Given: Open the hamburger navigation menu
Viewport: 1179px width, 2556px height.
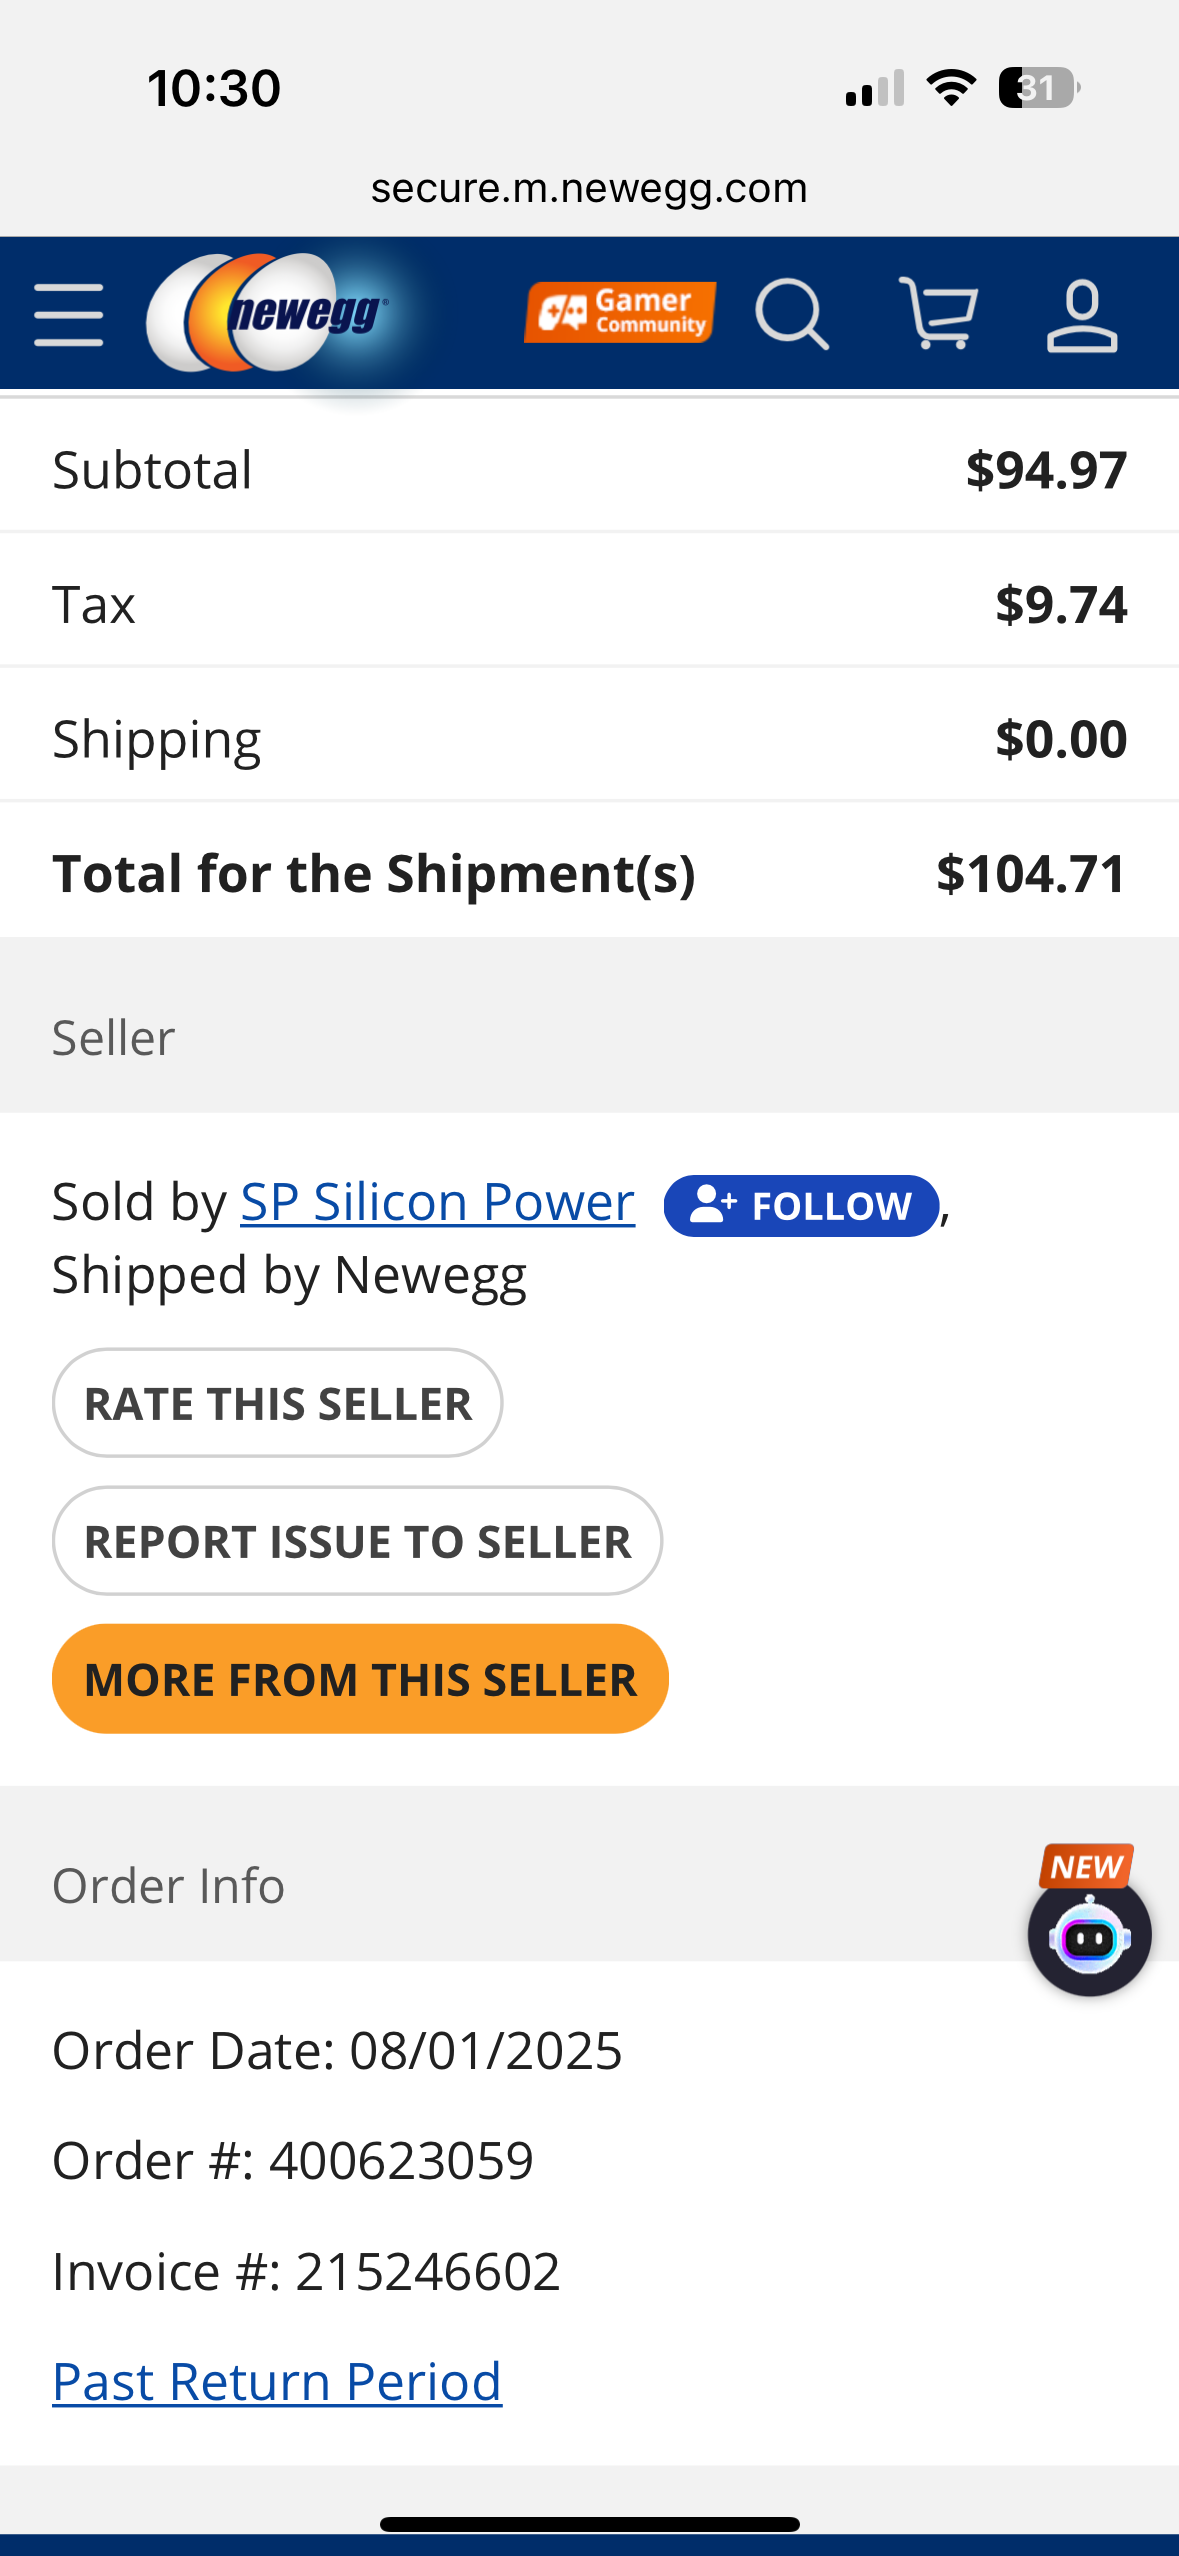Looking at the screenshot, I should tap(68, 315).
